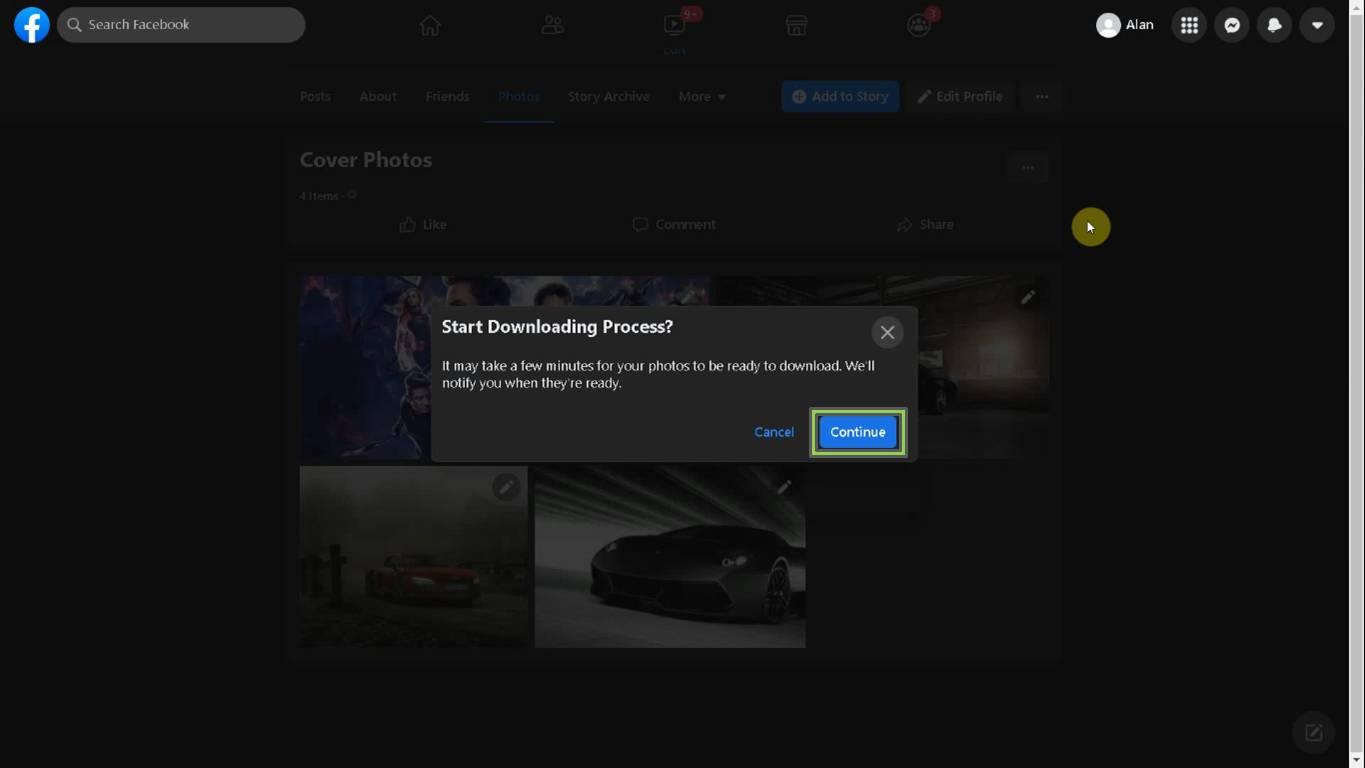Open the Marketplace icon
The image size is (1365, 768).
pyautogui.click(x=796, y=25)
